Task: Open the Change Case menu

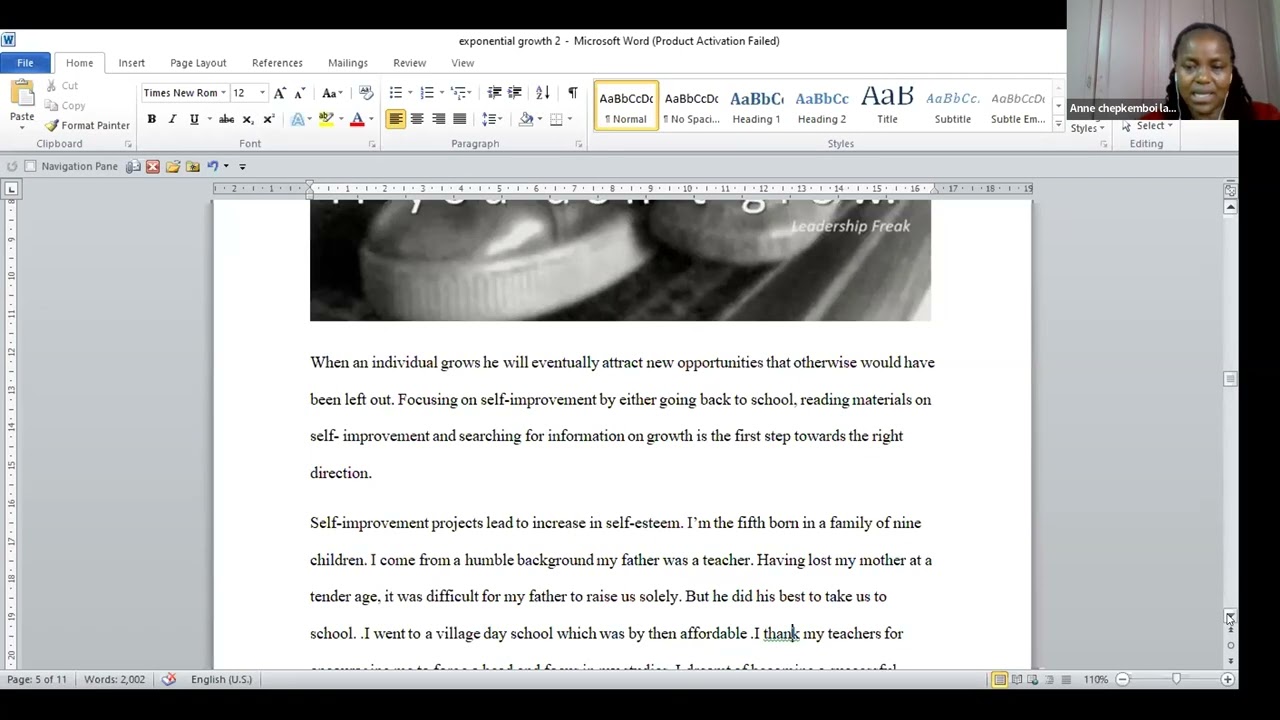Action: (330, 93)
